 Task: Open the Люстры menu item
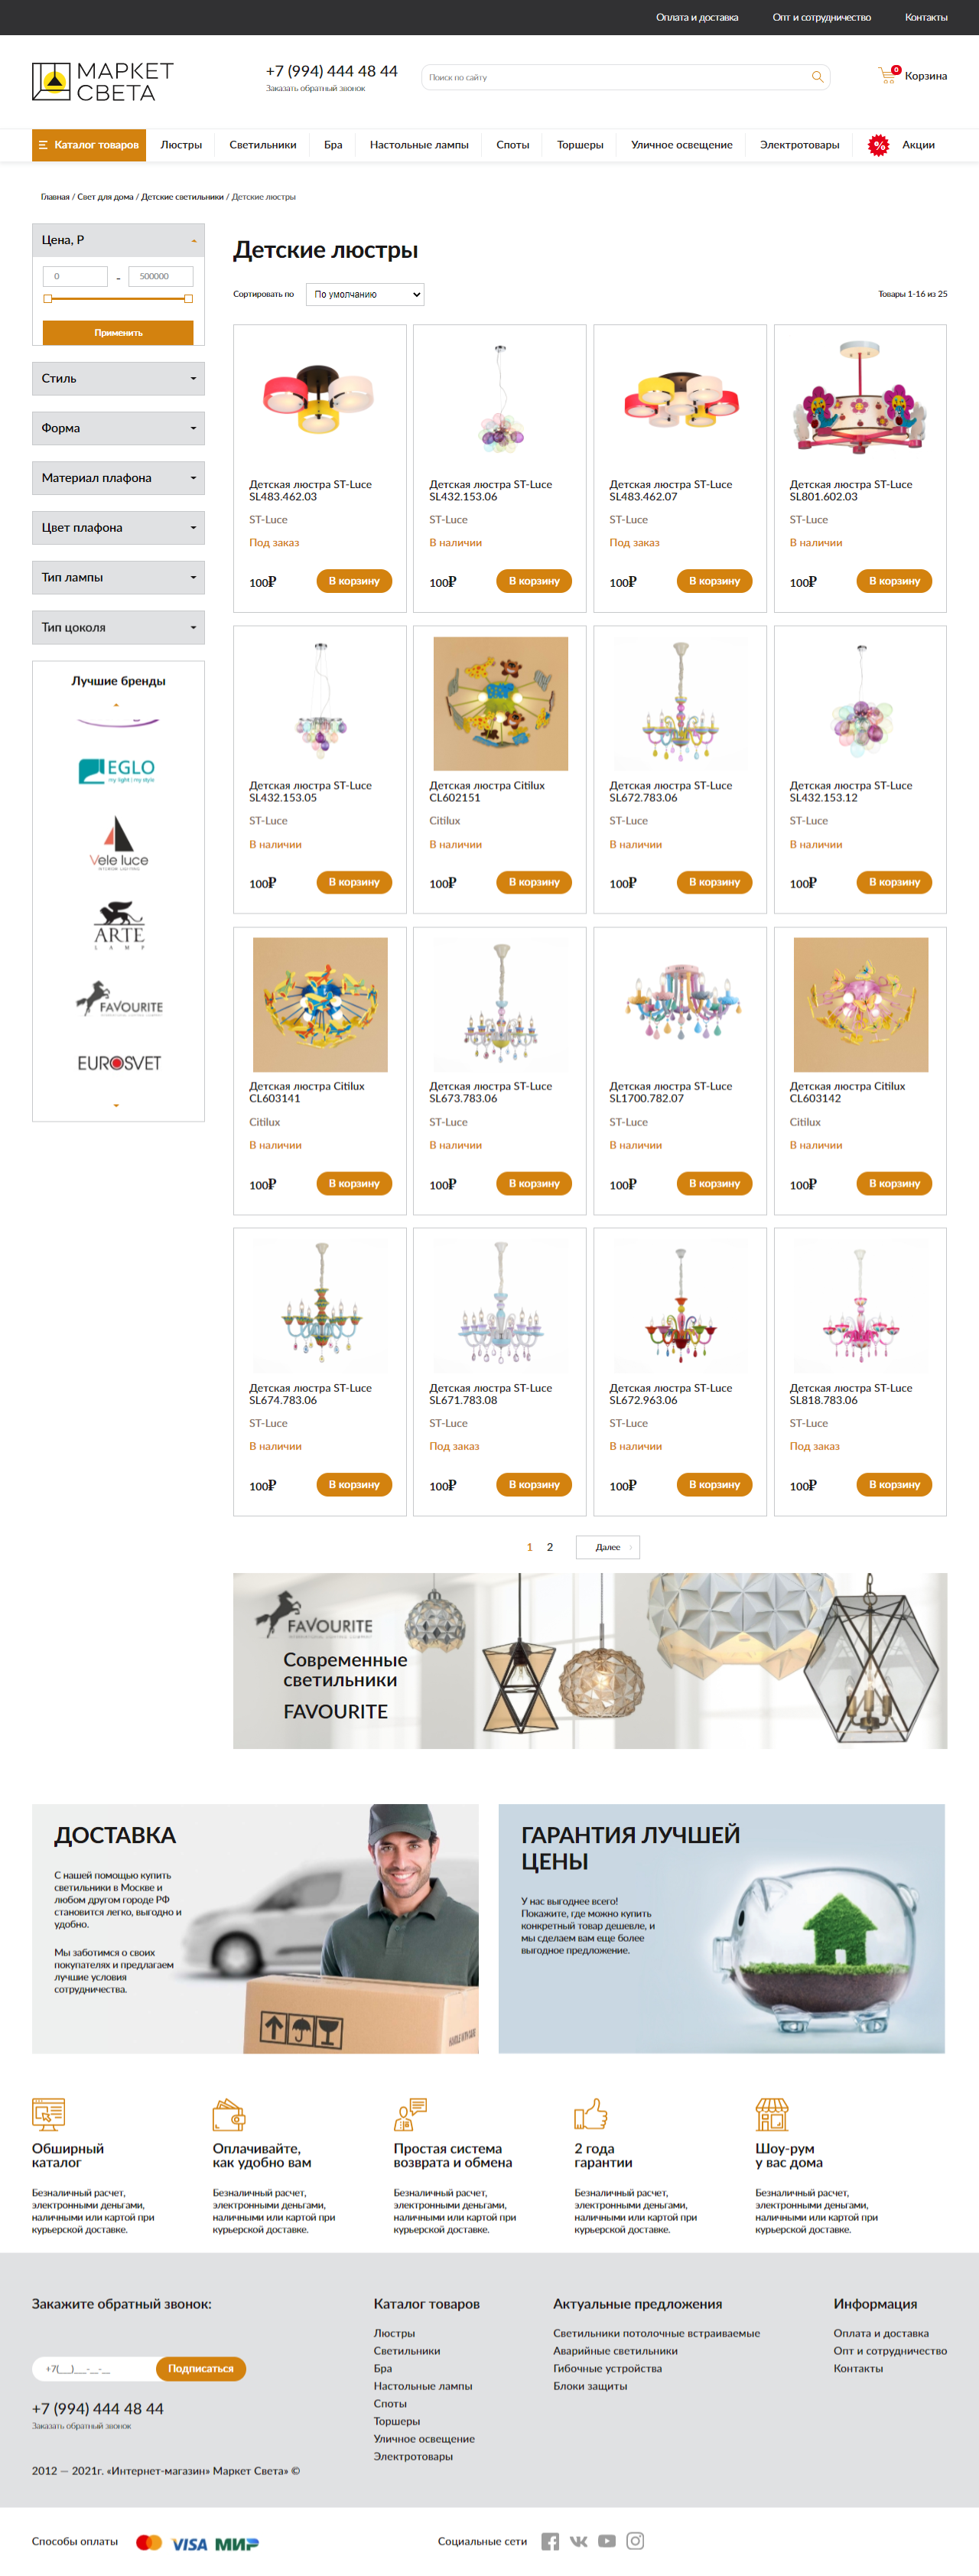[x=181, y=145]
